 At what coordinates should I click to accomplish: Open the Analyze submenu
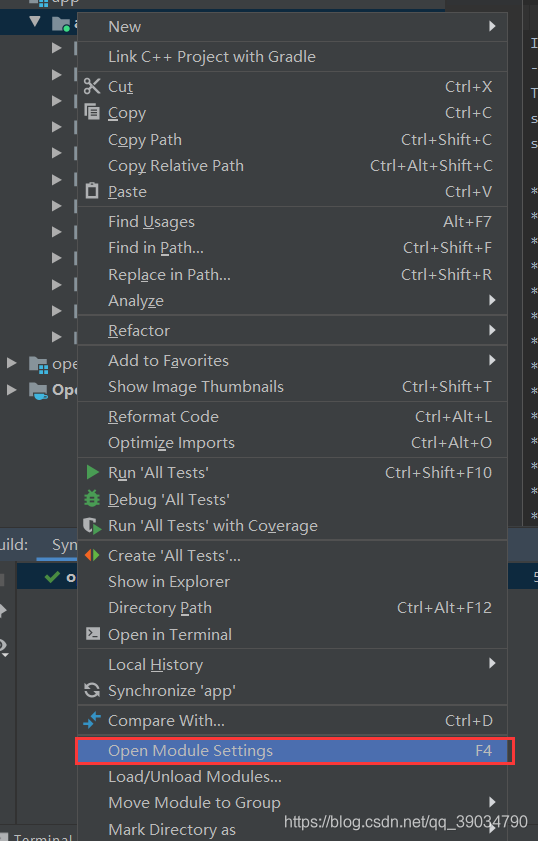coord(292,300)
